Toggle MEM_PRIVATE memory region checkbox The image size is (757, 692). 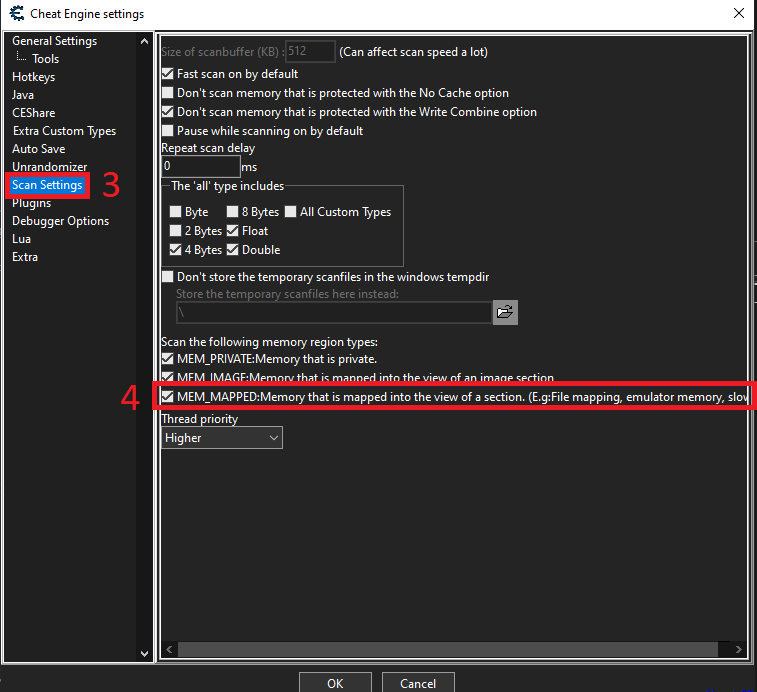coord(167,359)
